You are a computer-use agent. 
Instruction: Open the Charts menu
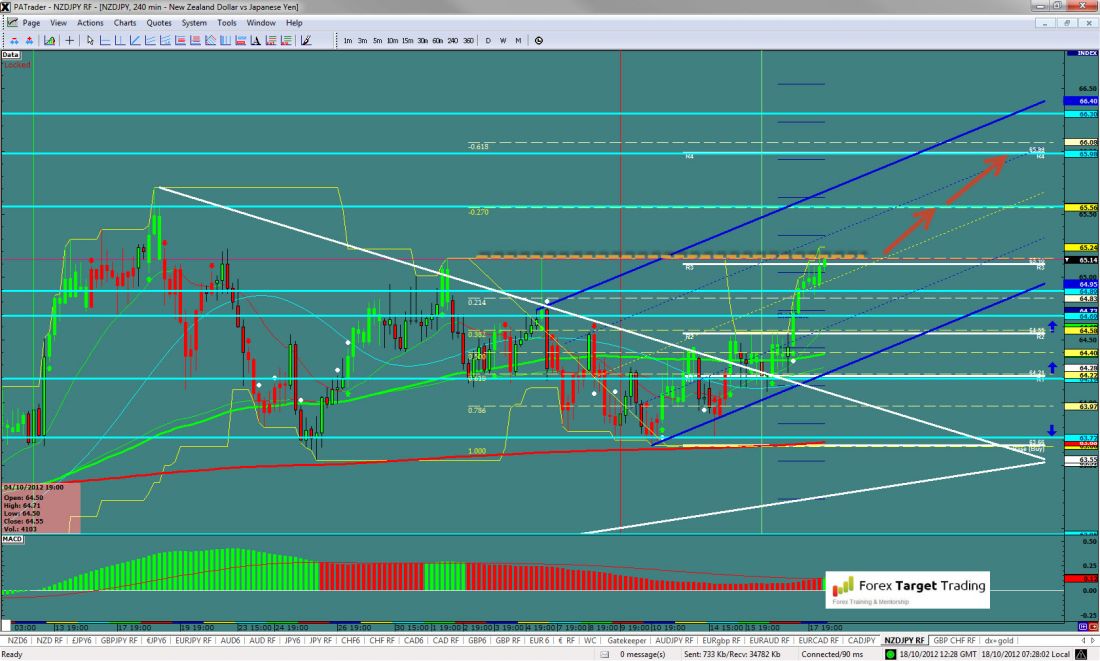click(x=125, y=22)
